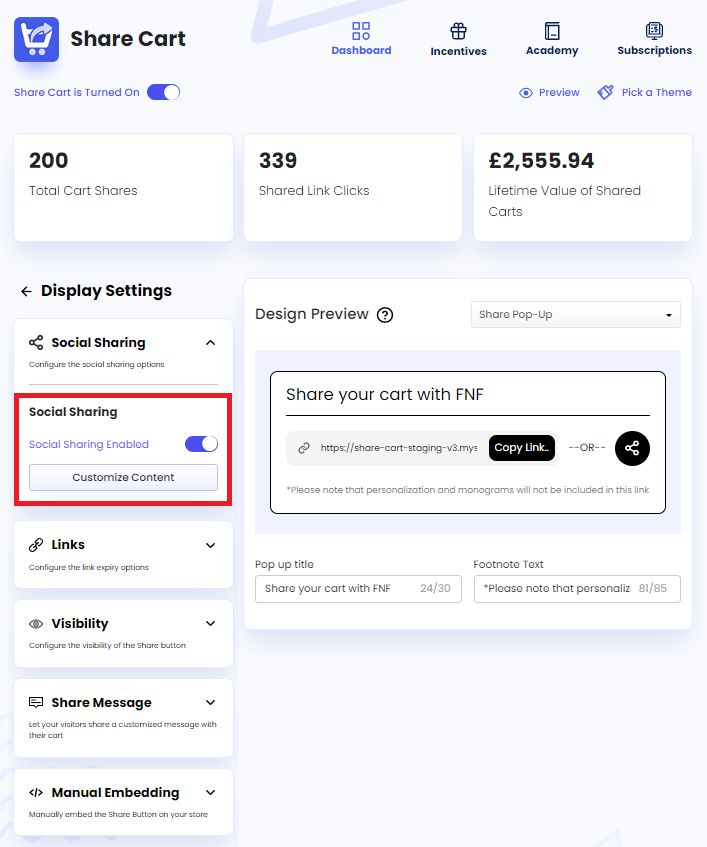The height and width of the screenshot is (847, 707).
Task: Click the Share Cart logo icon
Action: 36,40
